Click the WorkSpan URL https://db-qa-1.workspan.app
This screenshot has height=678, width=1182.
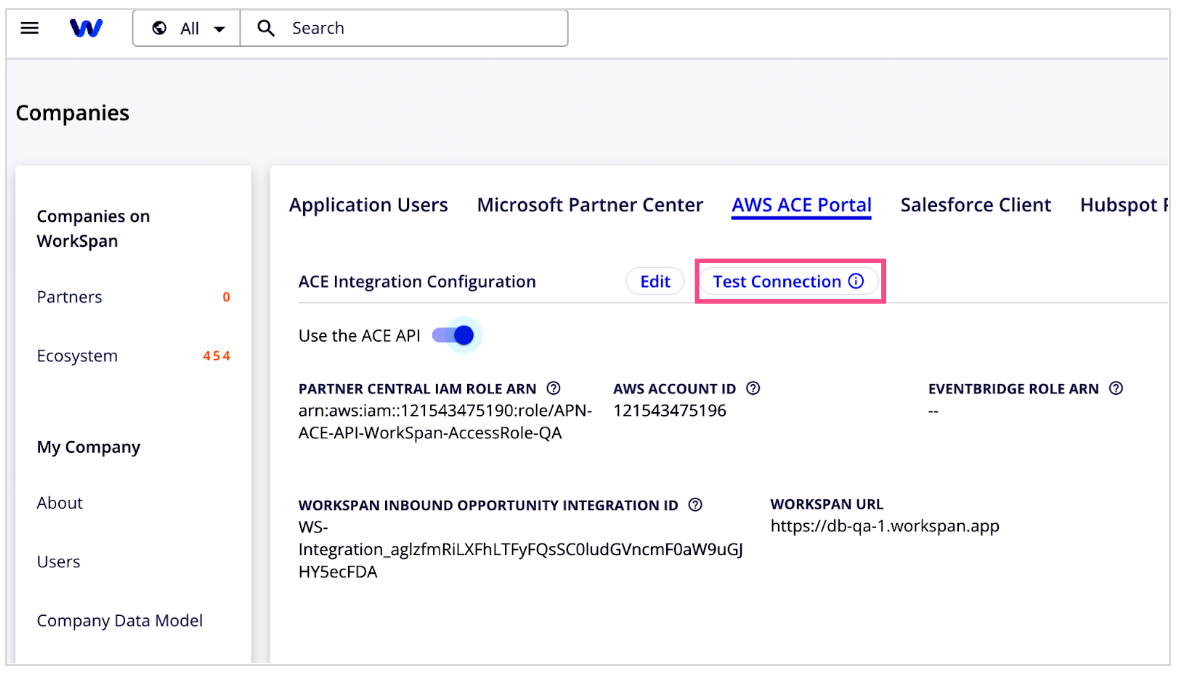(885, 526)
